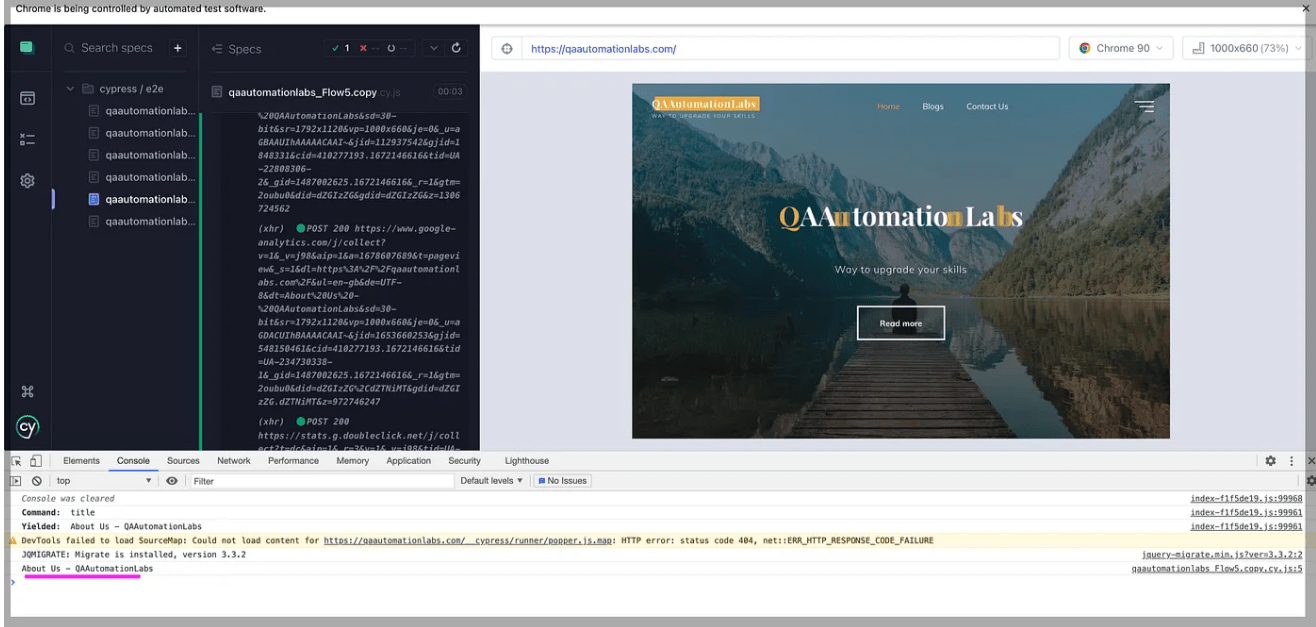Click the 'JQMIGRATE: Migrate is installed' line
Screen dimensions: 1316x627
tap(133, 554)
